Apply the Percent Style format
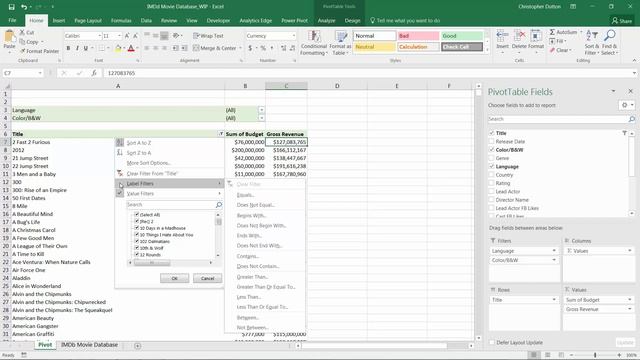Image resolution: width=640 pixels, height=360 pixels. coord(263,48)
